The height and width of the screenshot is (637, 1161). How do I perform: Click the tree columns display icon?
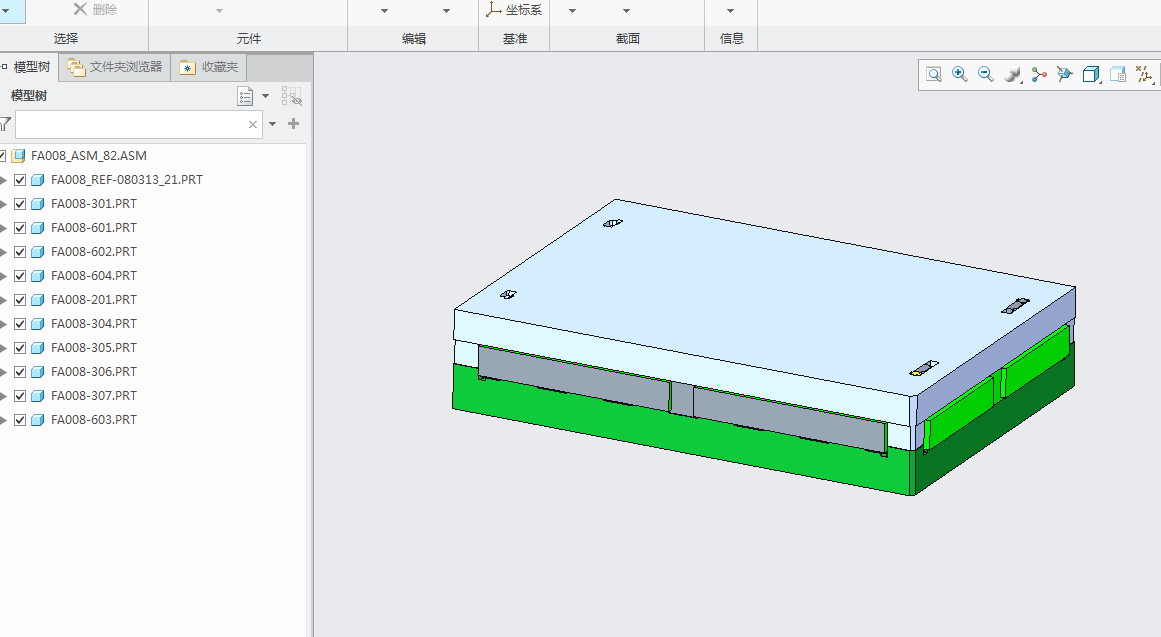coord(292,96)
